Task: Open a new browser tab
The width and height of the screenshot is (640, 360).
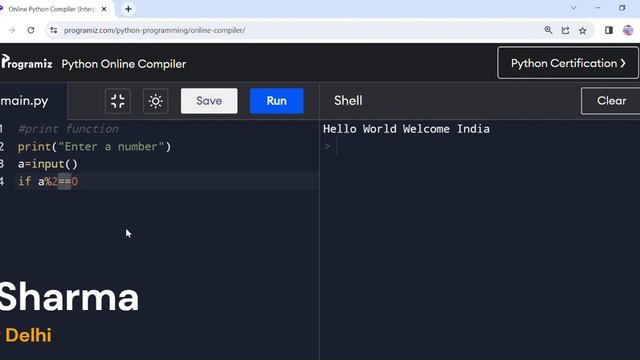Action: point(128,9)
